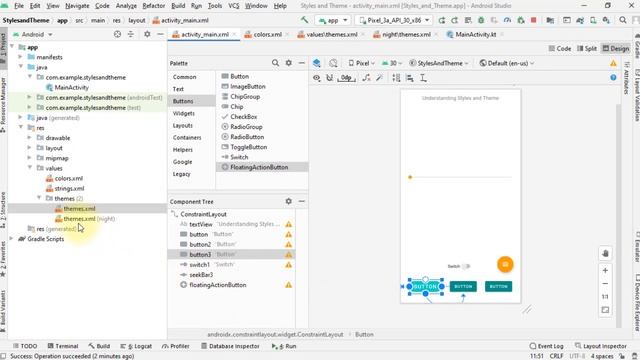Open the Build menu
Screen dimensions: 640x360
click(x=178, y=6)
